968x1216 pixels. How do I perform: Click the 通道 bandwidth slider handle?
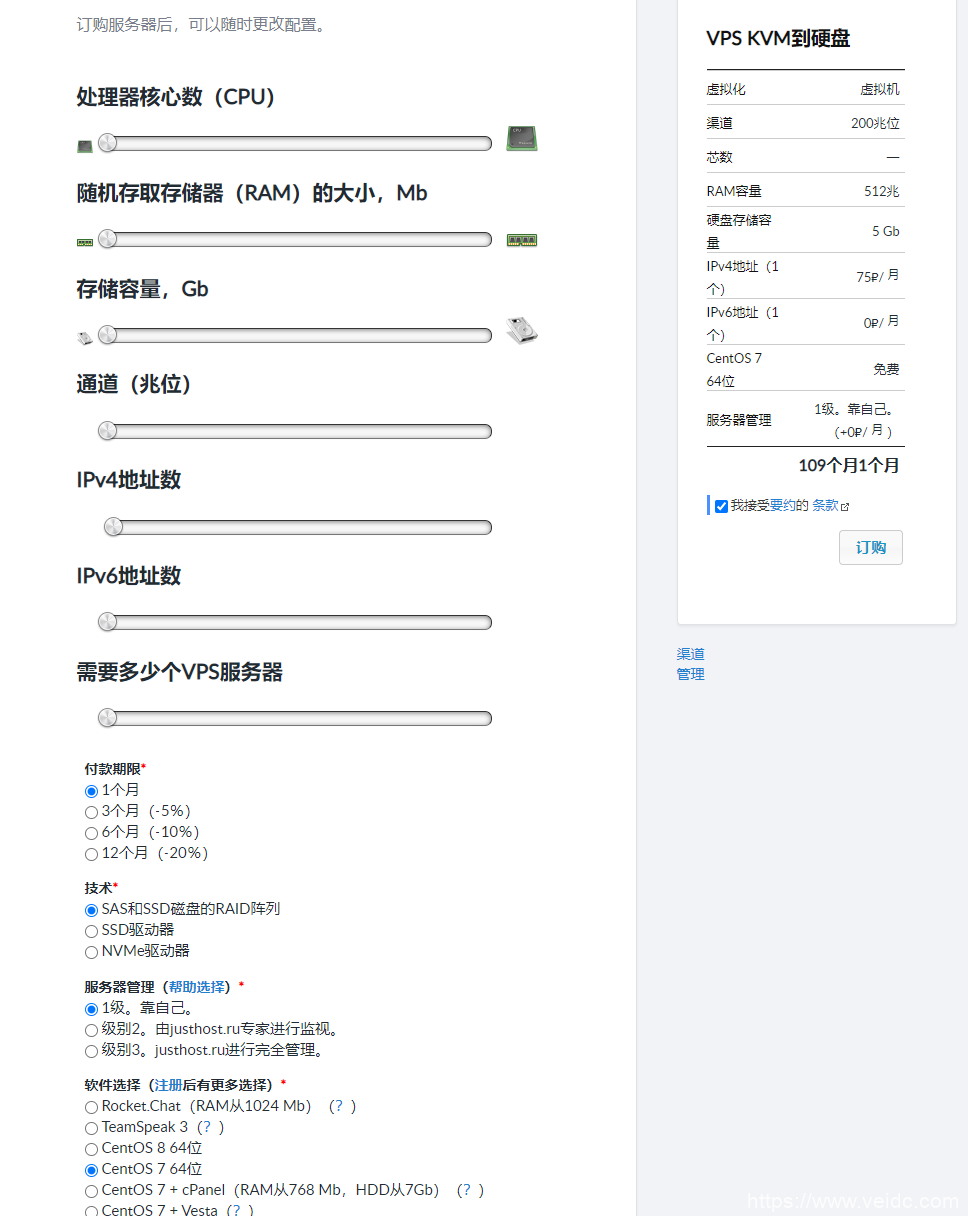tap(108, 431)
